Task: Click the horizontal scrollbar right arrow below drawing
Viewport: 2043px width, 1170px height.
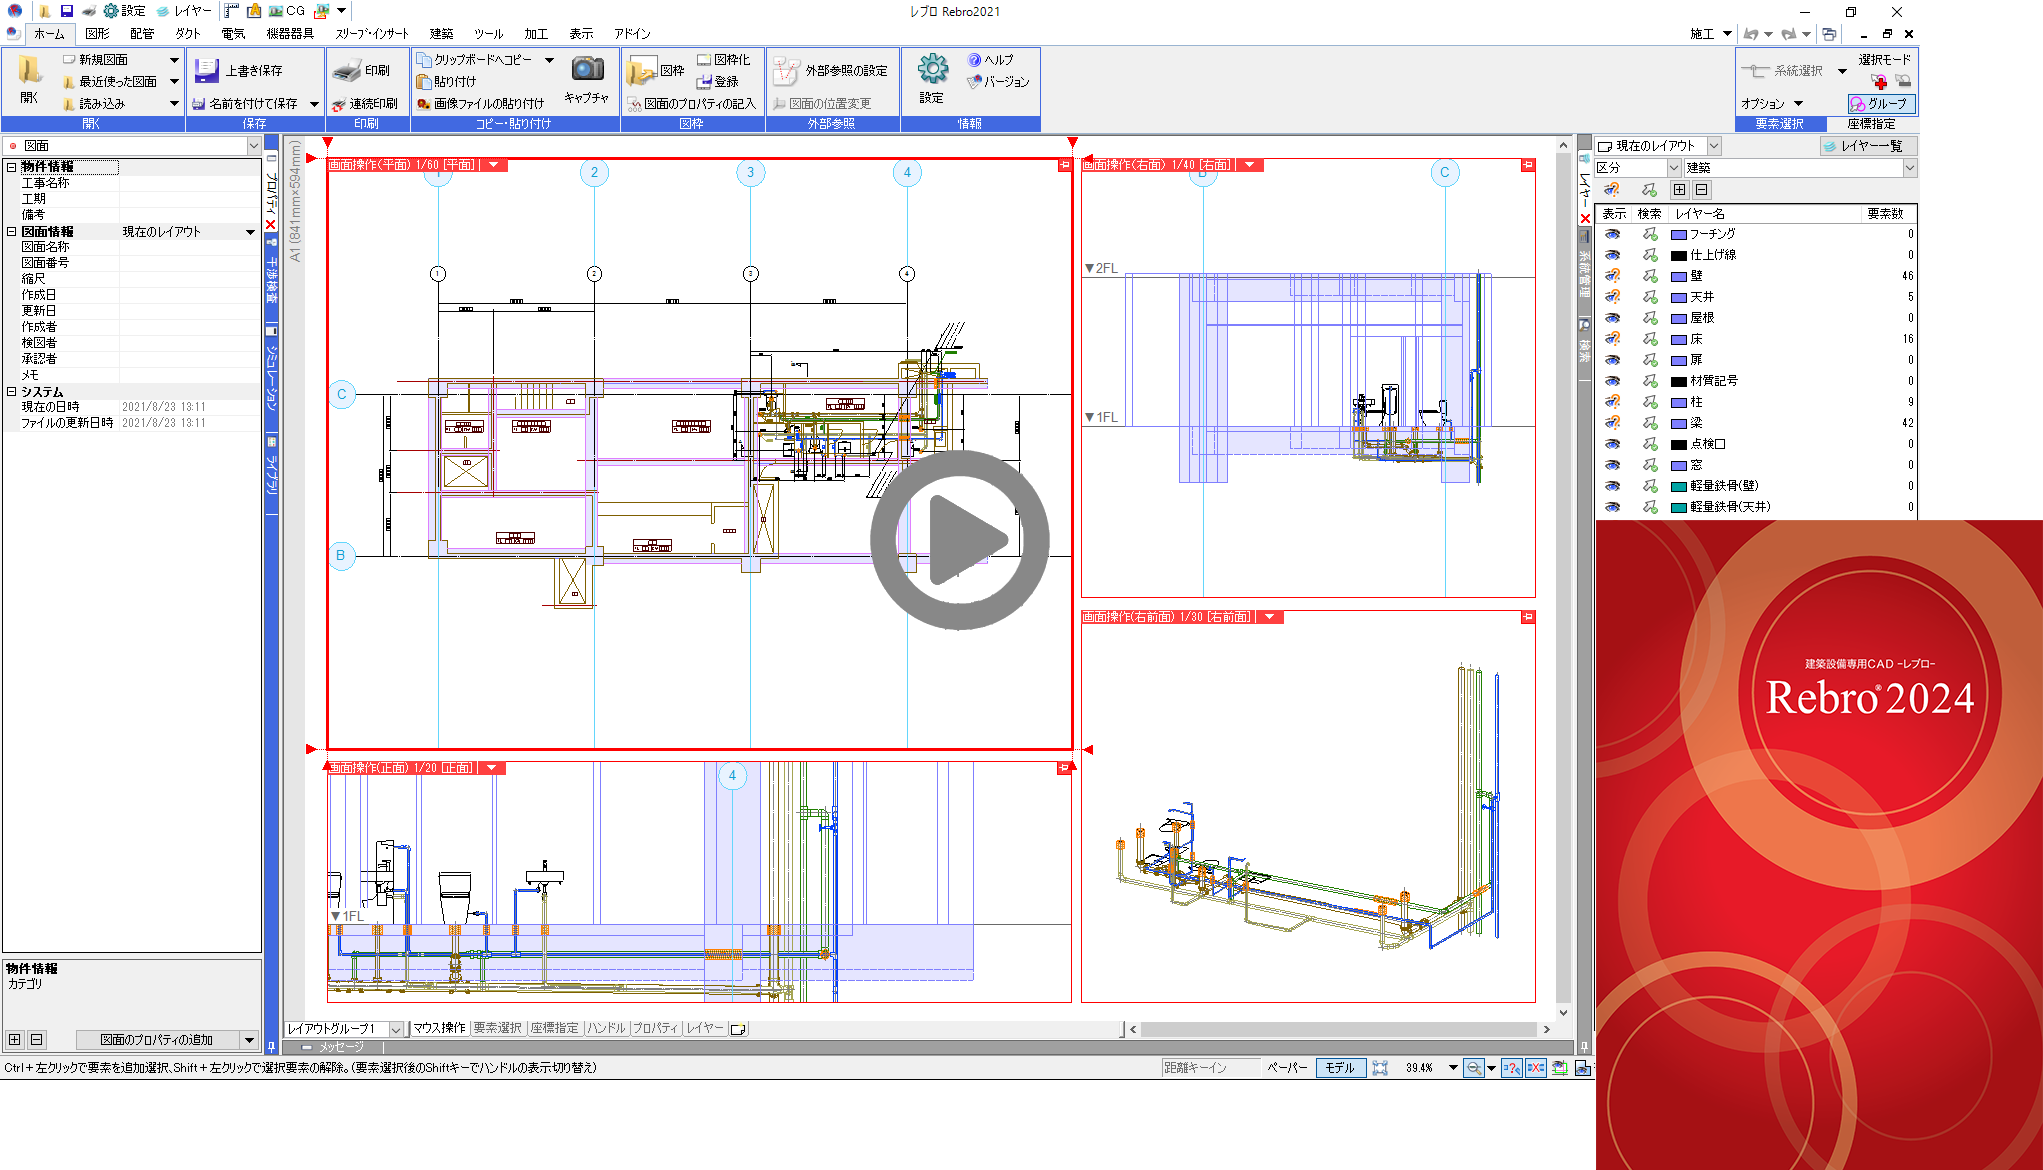Action: [1546, 1029]
